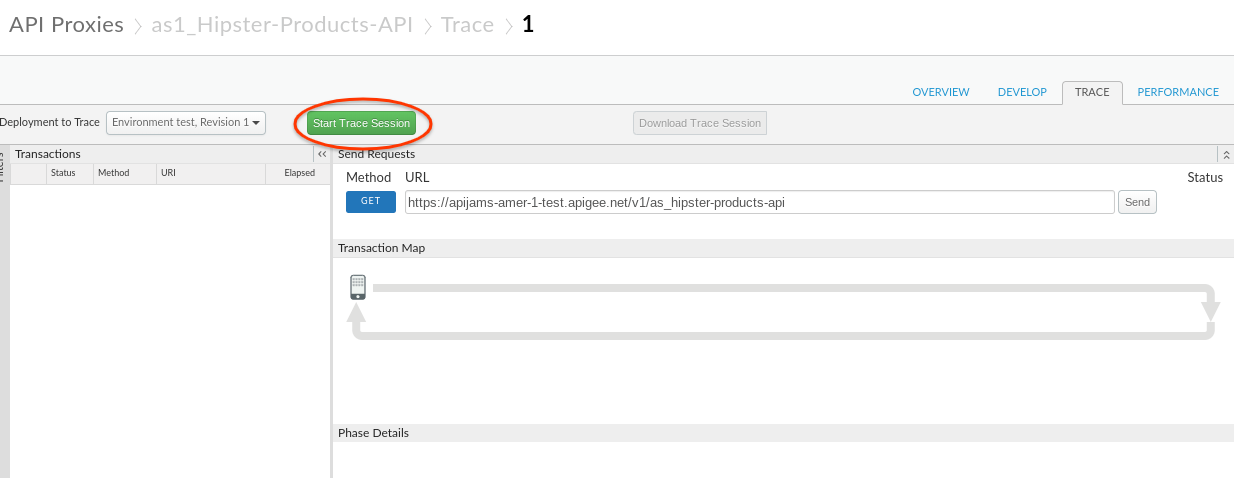Click the Trace breadcrumb link
1236x481 pixels.
point(467,25)
